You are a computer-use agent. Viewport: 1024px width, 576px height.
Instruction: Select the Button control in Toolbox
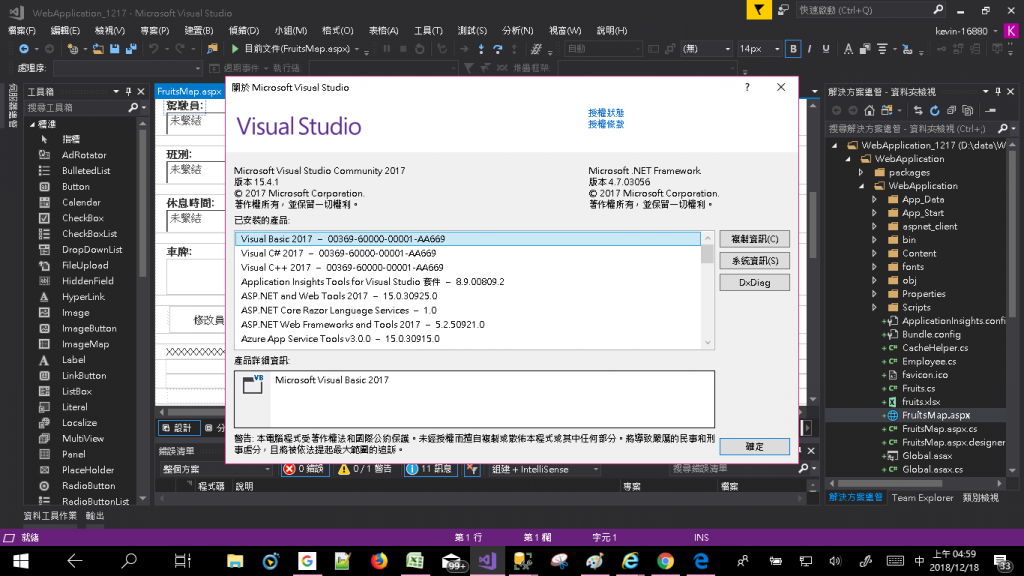(76, 186)
